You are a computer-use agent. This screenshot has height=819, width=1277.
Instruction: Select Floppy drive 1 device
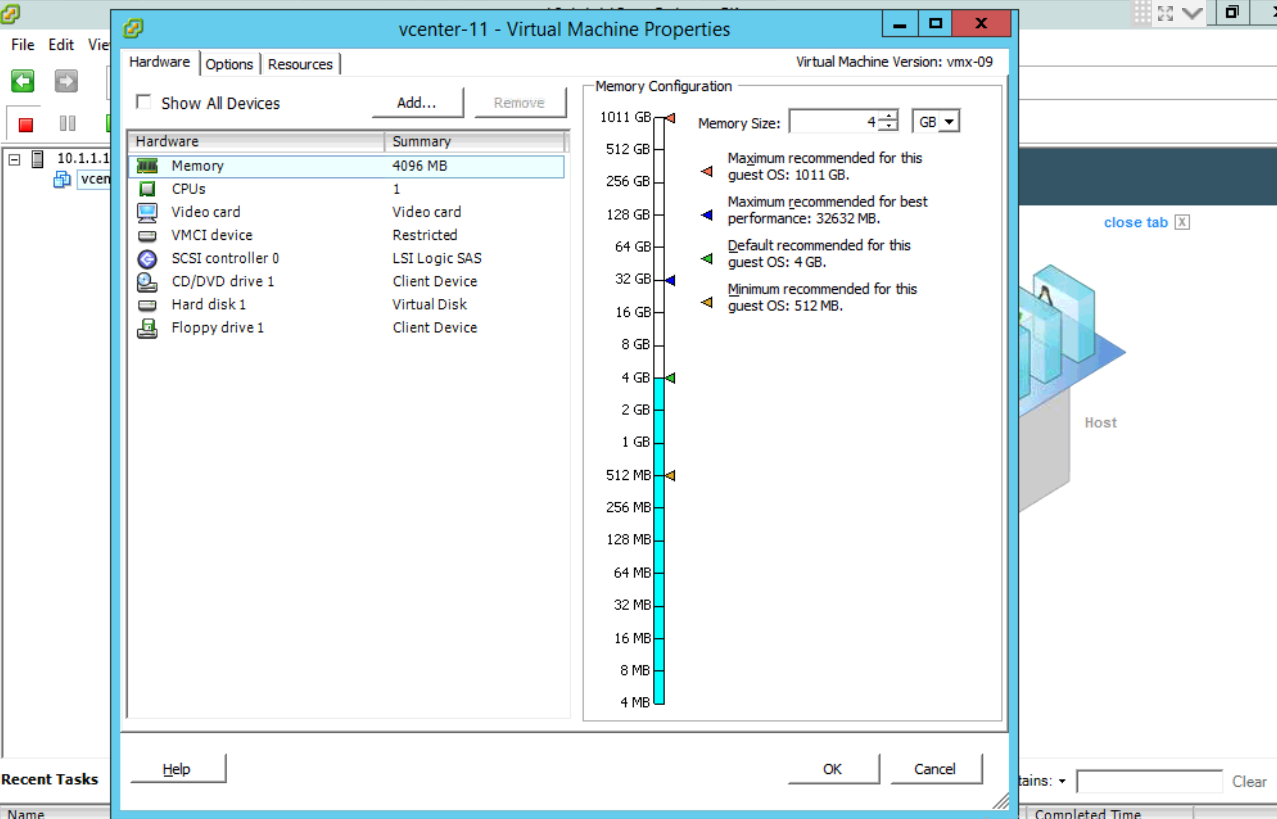[217, 327]
